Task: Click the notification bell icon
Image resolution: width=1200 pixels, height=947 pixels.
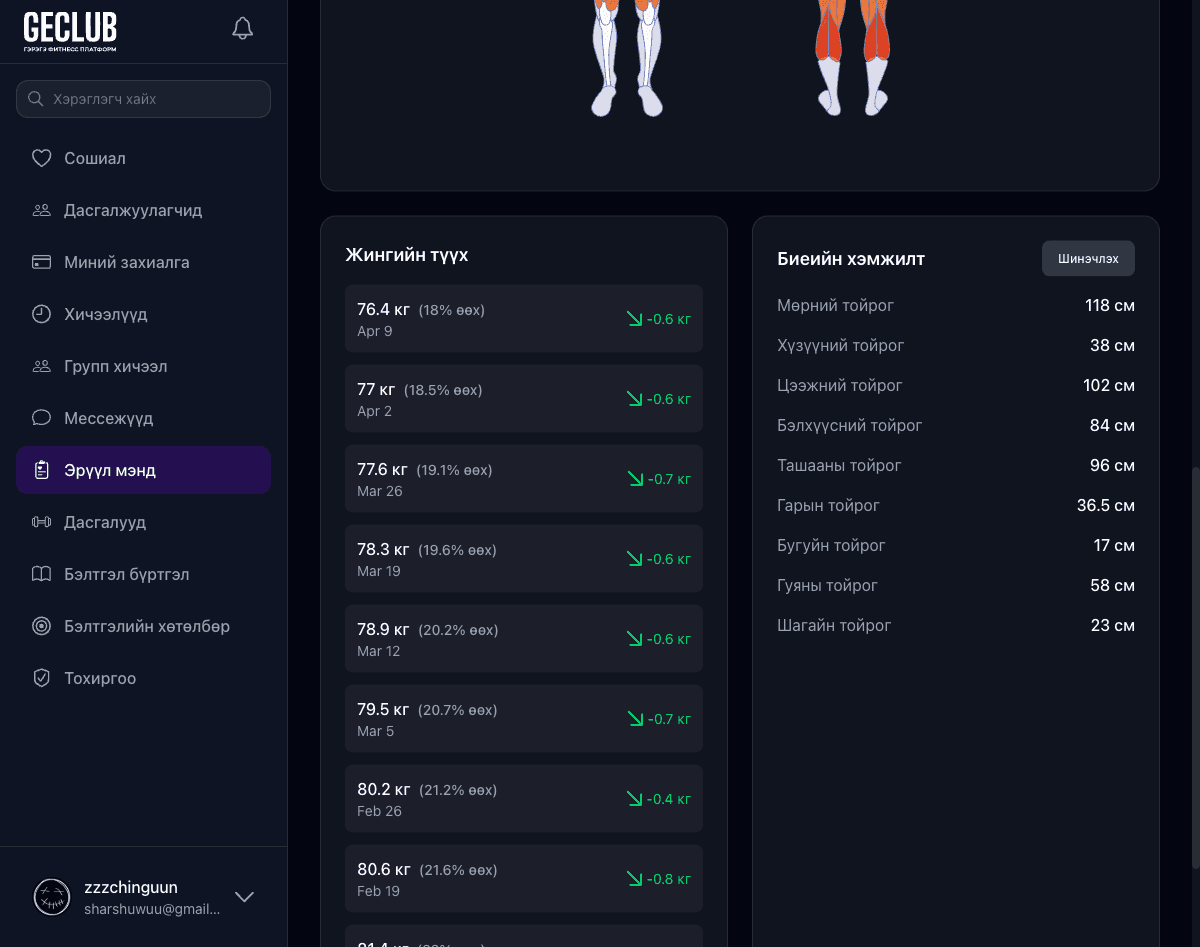Action: tap(242, 28)
